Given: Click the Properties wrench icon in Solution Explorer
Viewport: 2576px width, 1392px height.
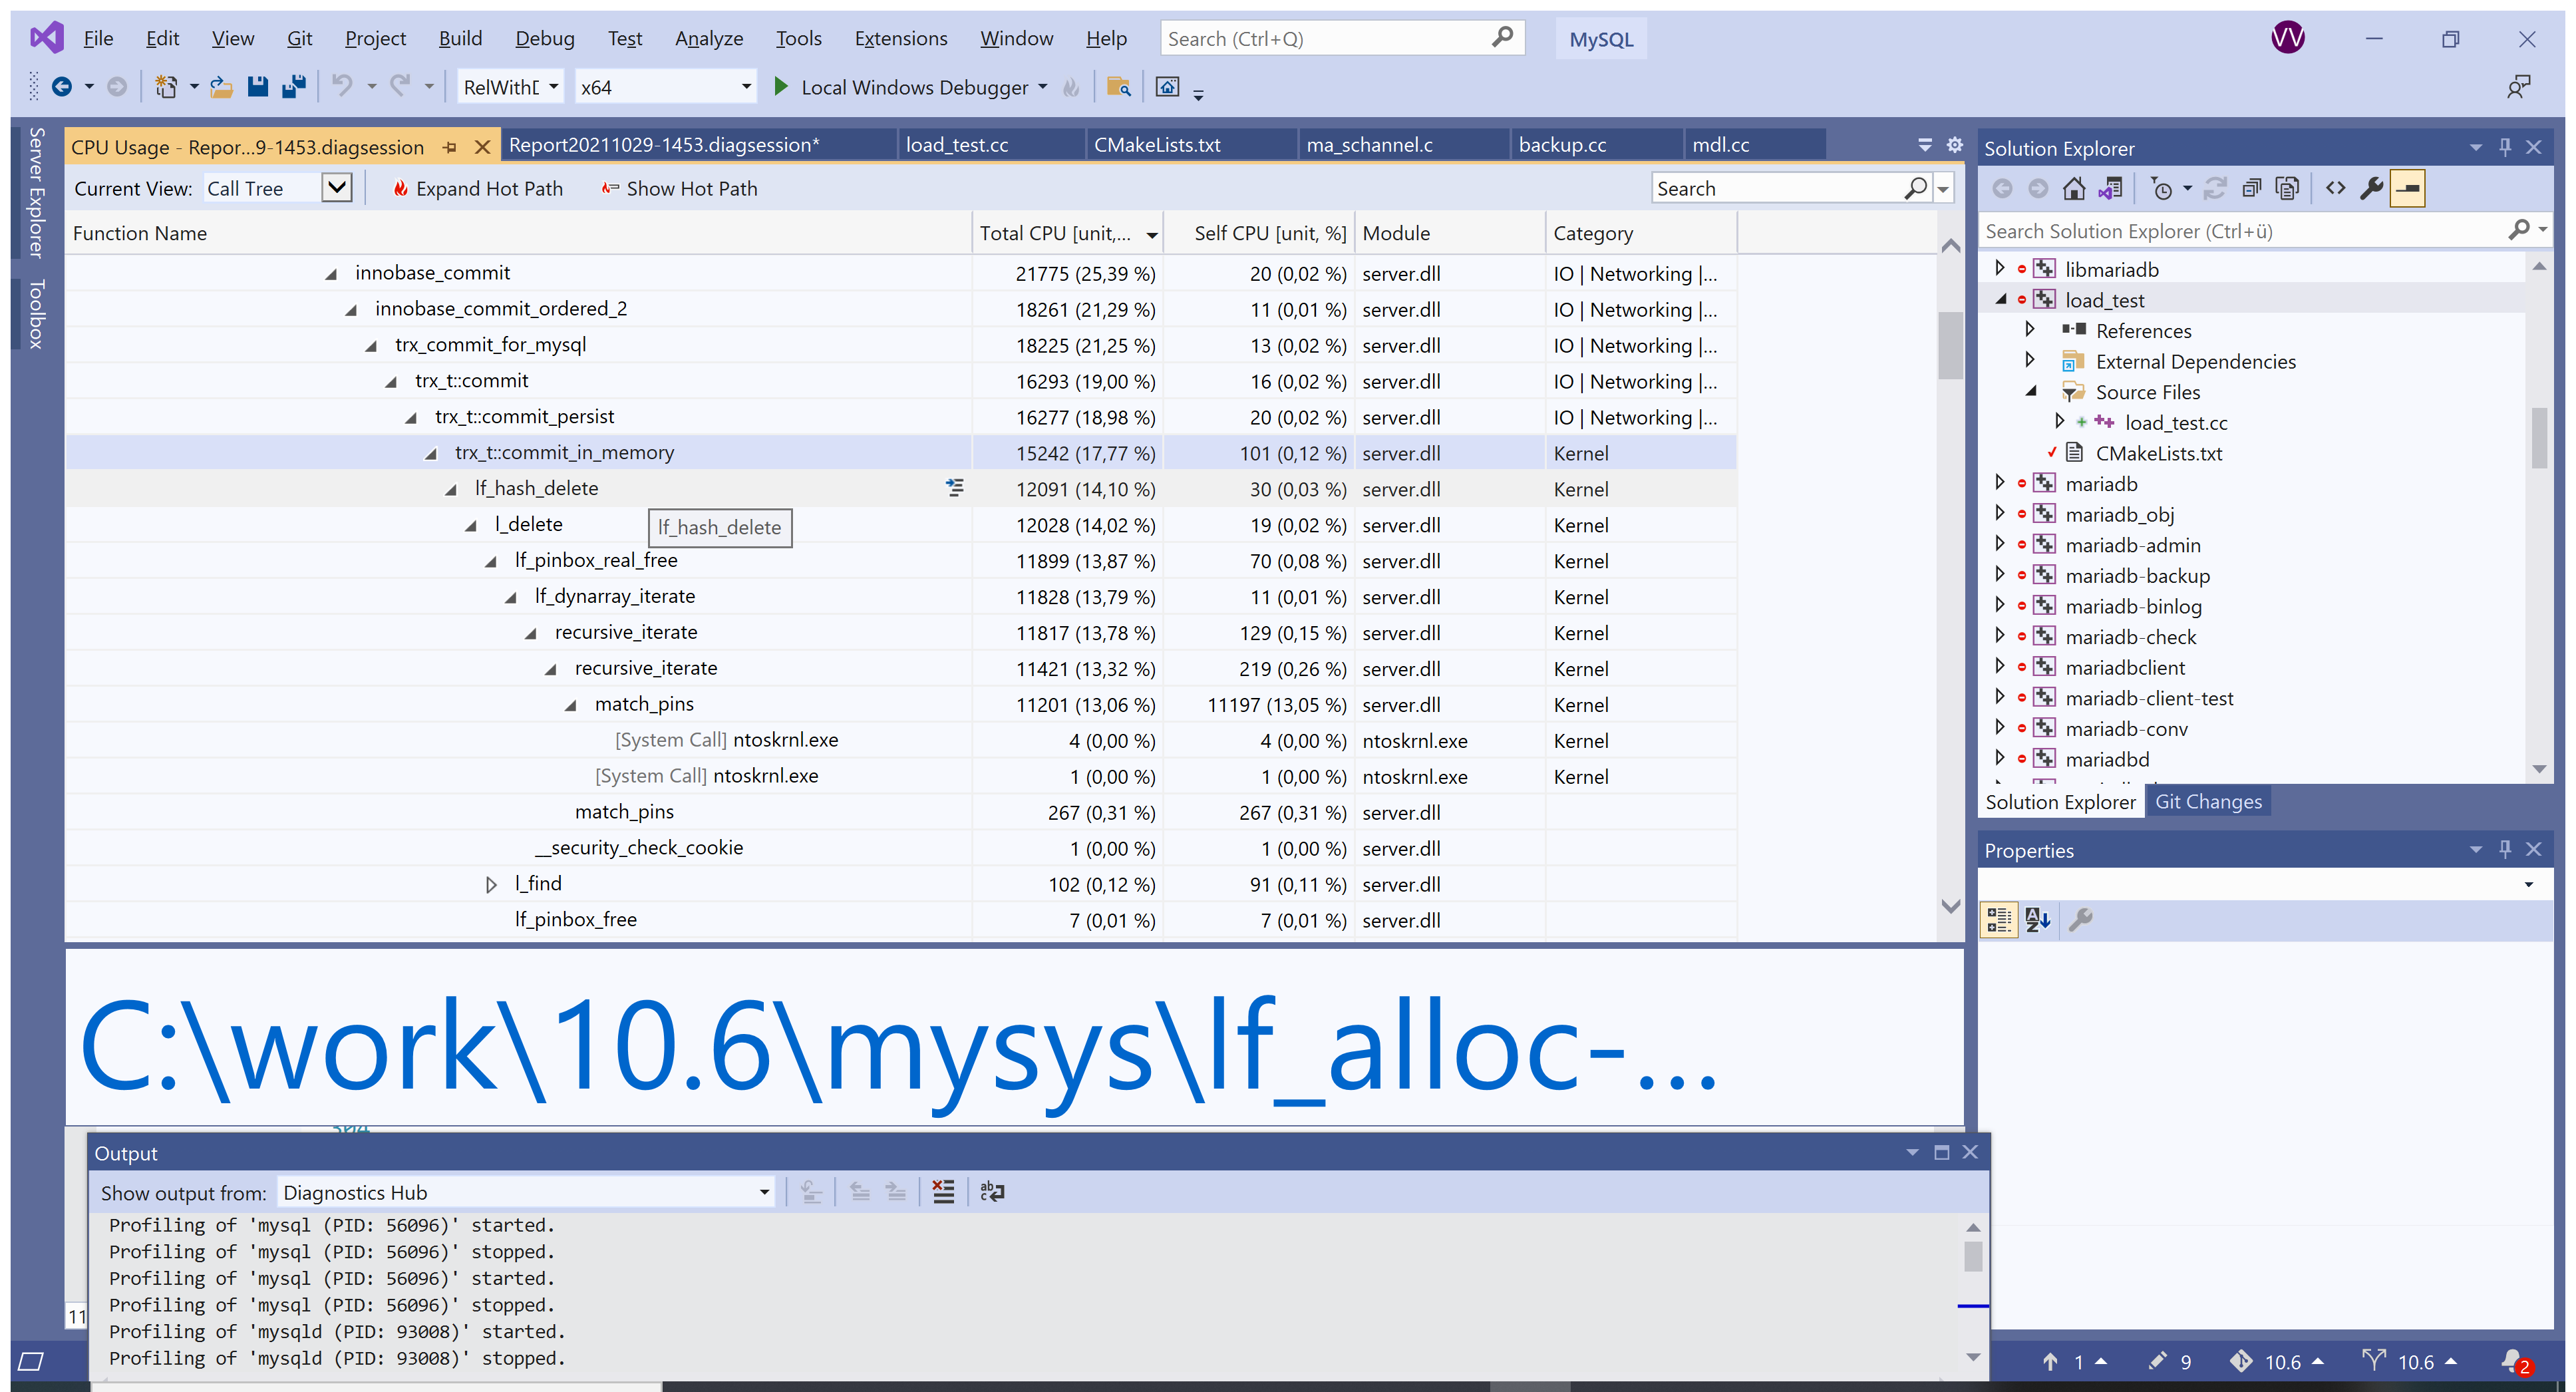Looking at the screenshot, I should tap(2371, 188).
